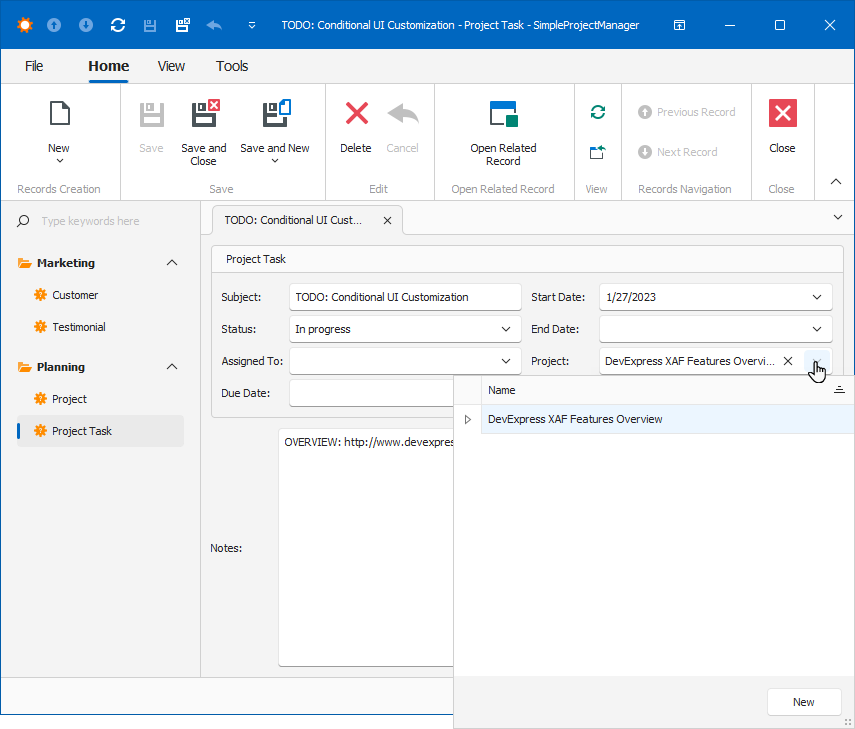The height and width of the screenshot is (729, 855).
Task: Click the Marketing folder icon
Action: (x=25, y=263)
